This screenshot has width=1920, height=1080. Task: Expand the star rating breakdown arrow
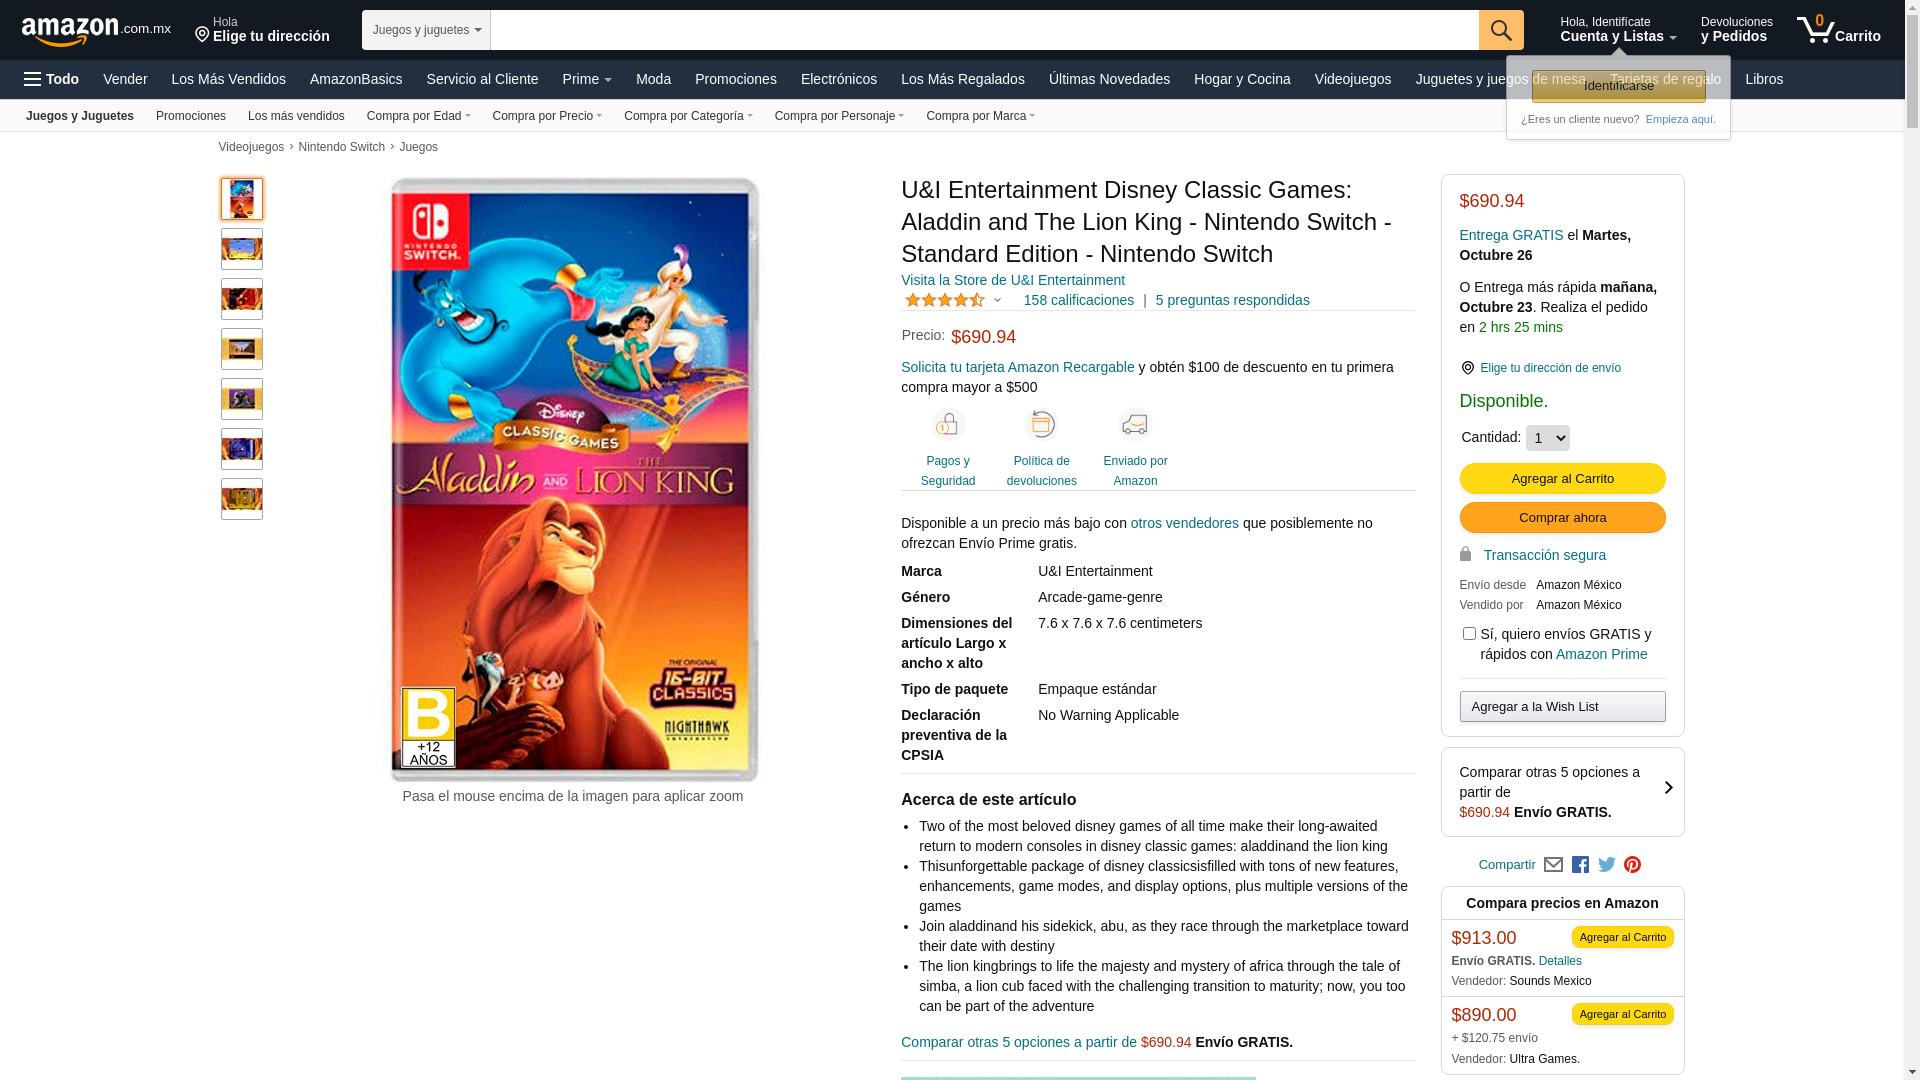click(x=997, y=300)
